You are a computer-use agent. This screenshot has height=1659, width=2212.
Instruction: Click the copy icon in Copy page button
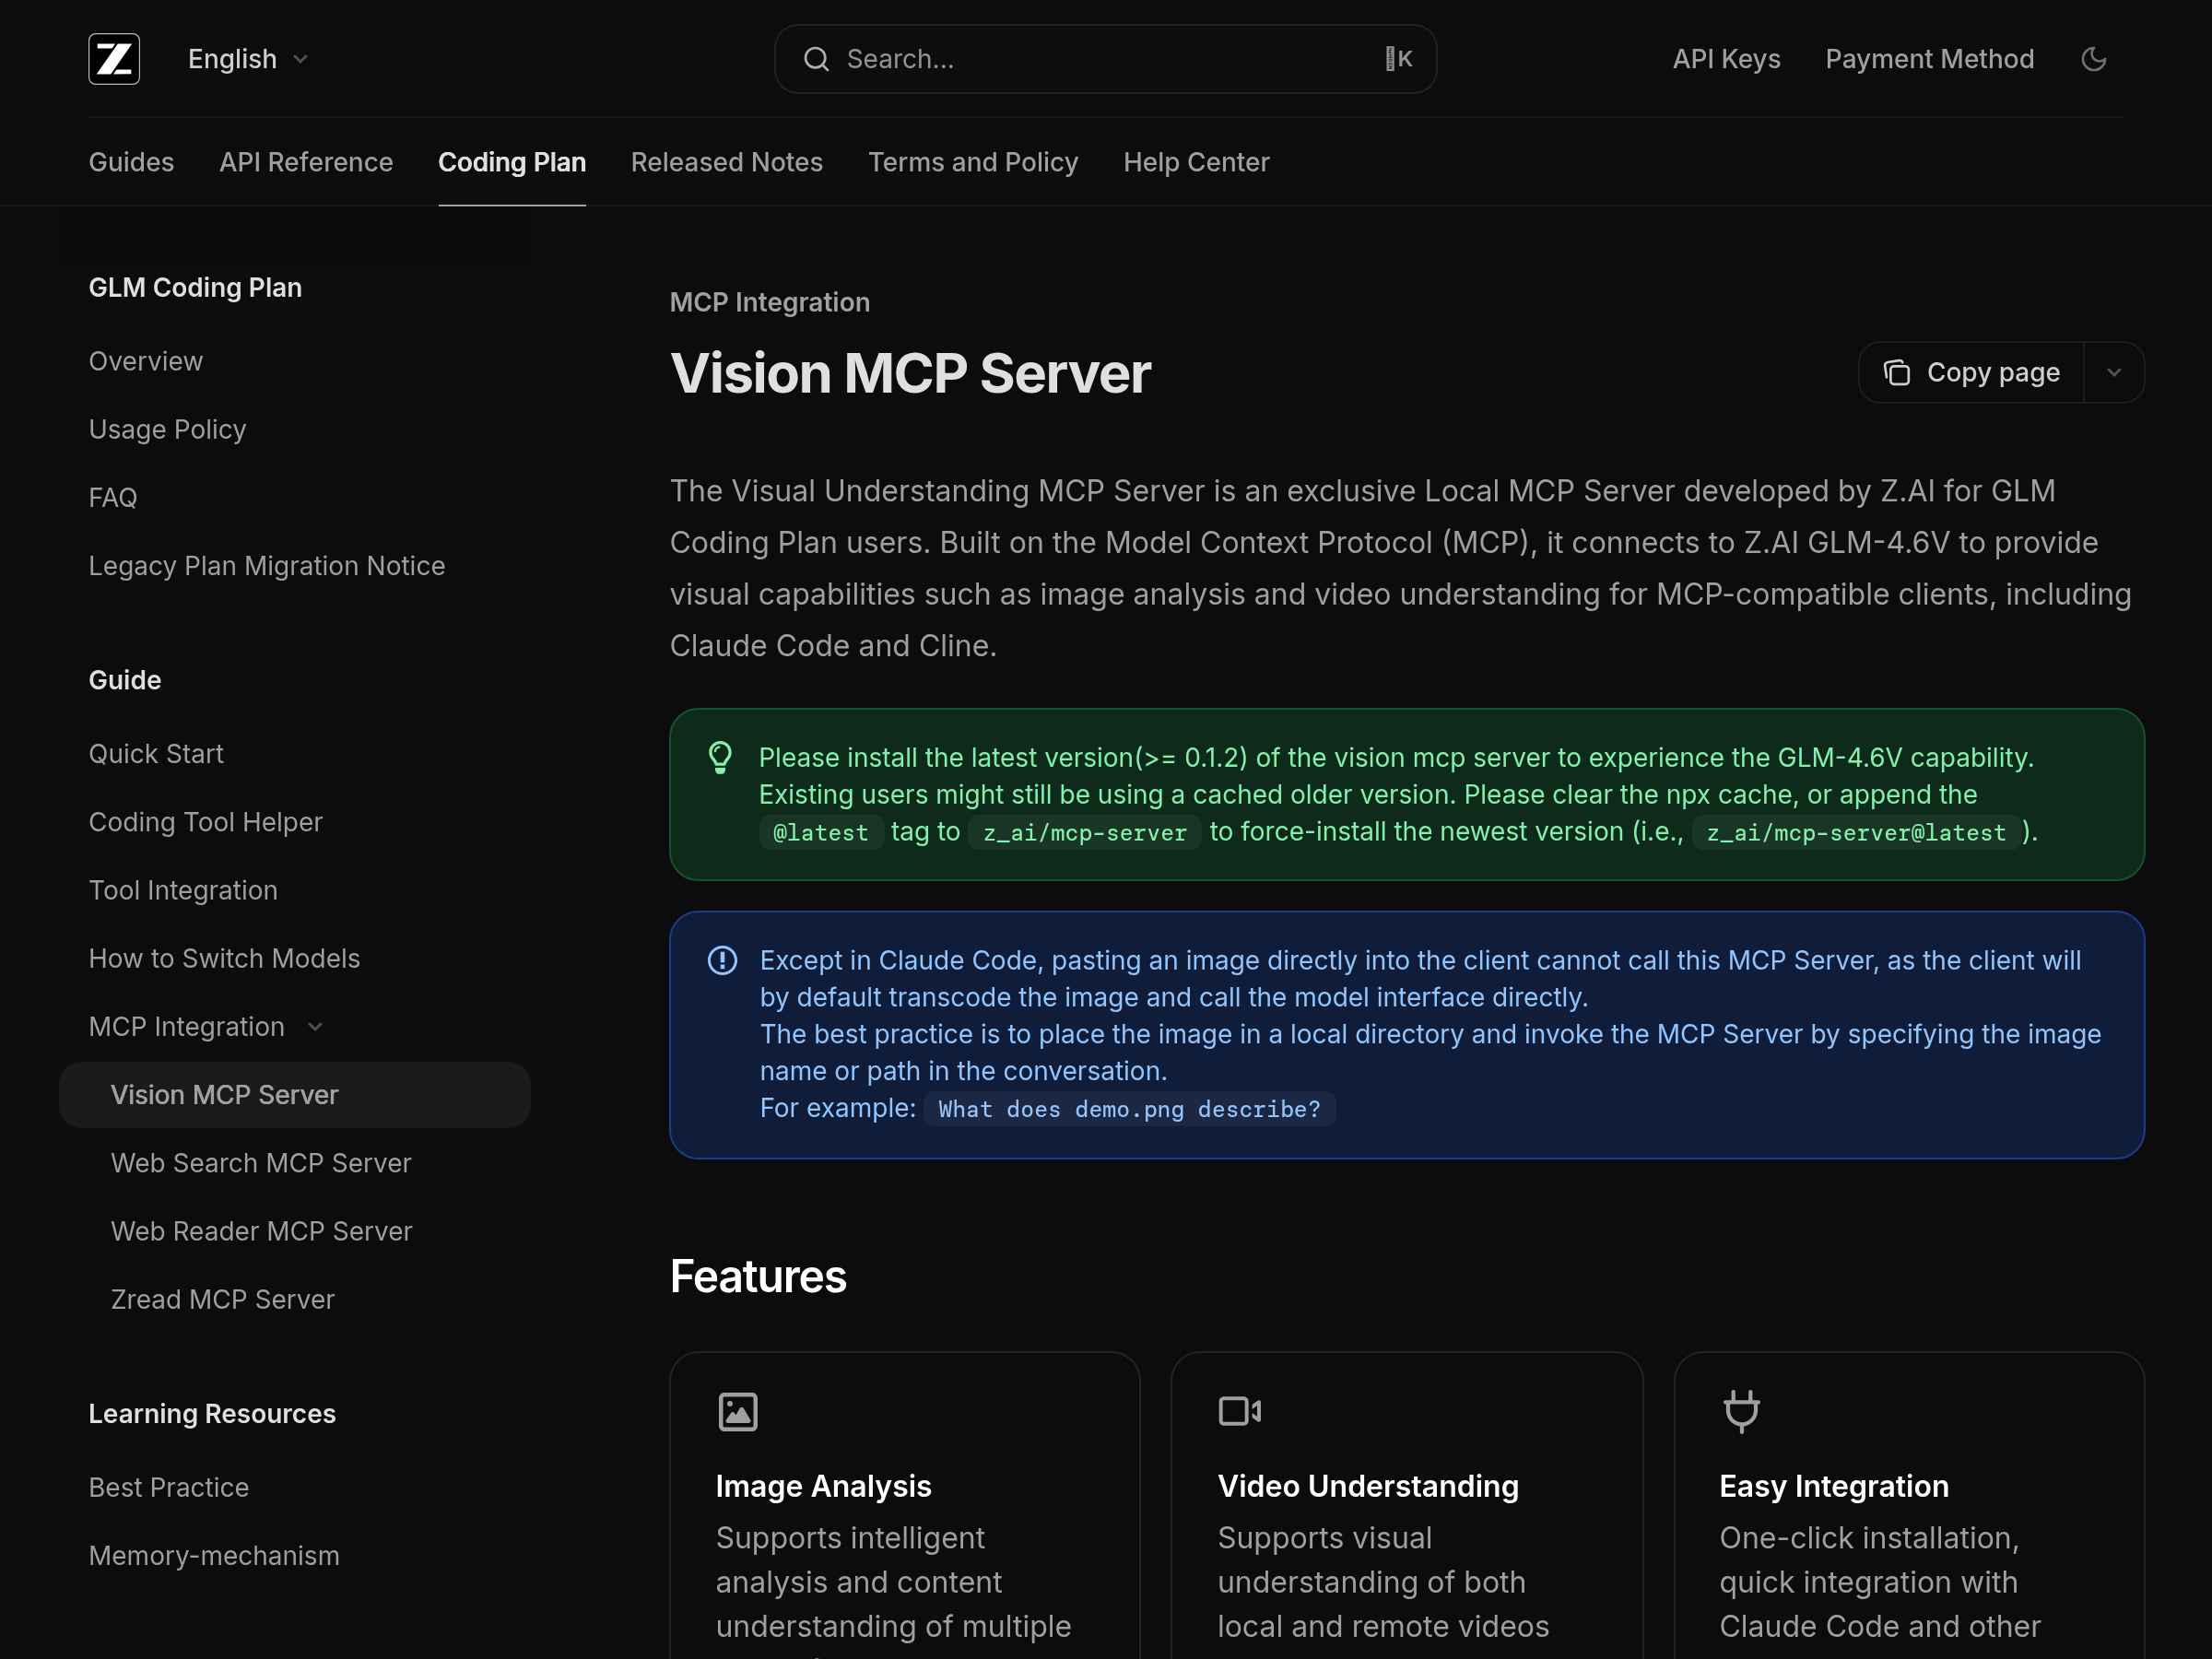(1897, 373)
